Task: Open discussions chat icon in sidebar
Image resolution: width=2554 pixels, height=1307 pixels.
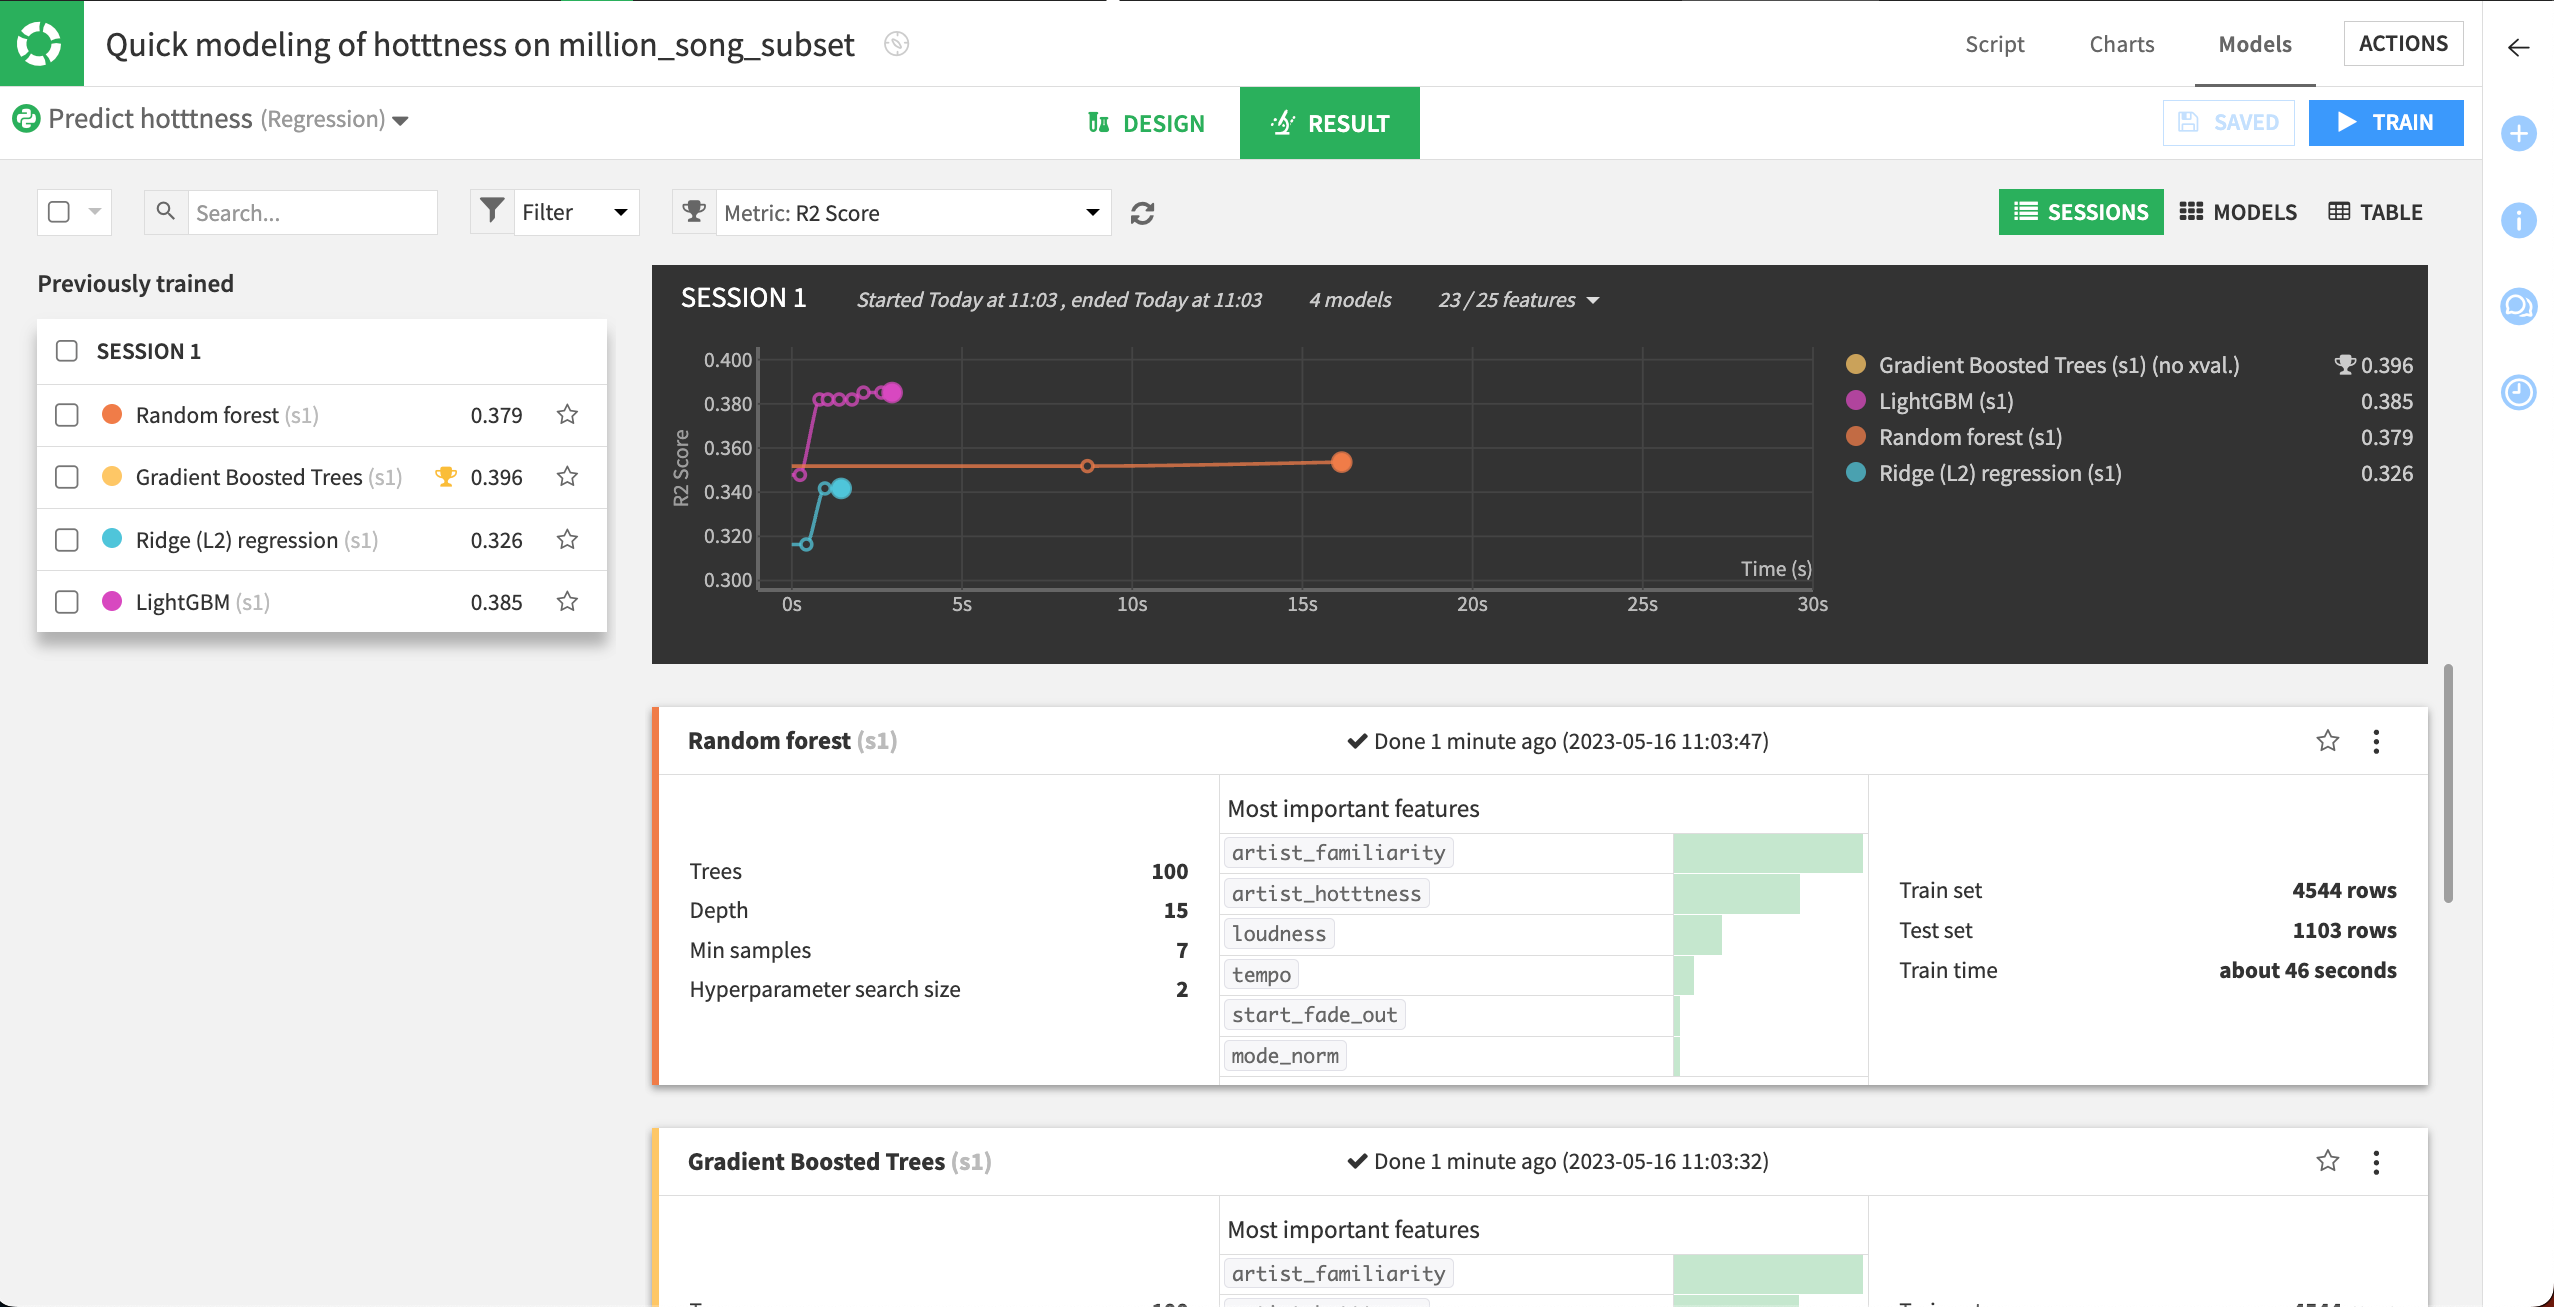Action: [2518, 306]
